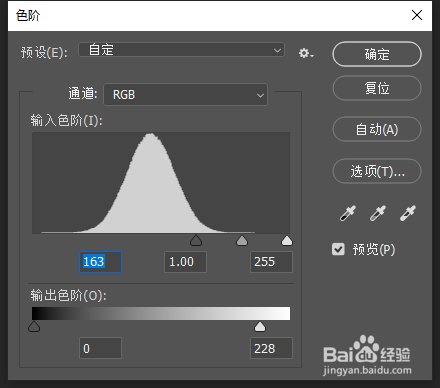Click the output shadow field showing 0
Viewport: 440px width, 388px height.
point(100,348)
